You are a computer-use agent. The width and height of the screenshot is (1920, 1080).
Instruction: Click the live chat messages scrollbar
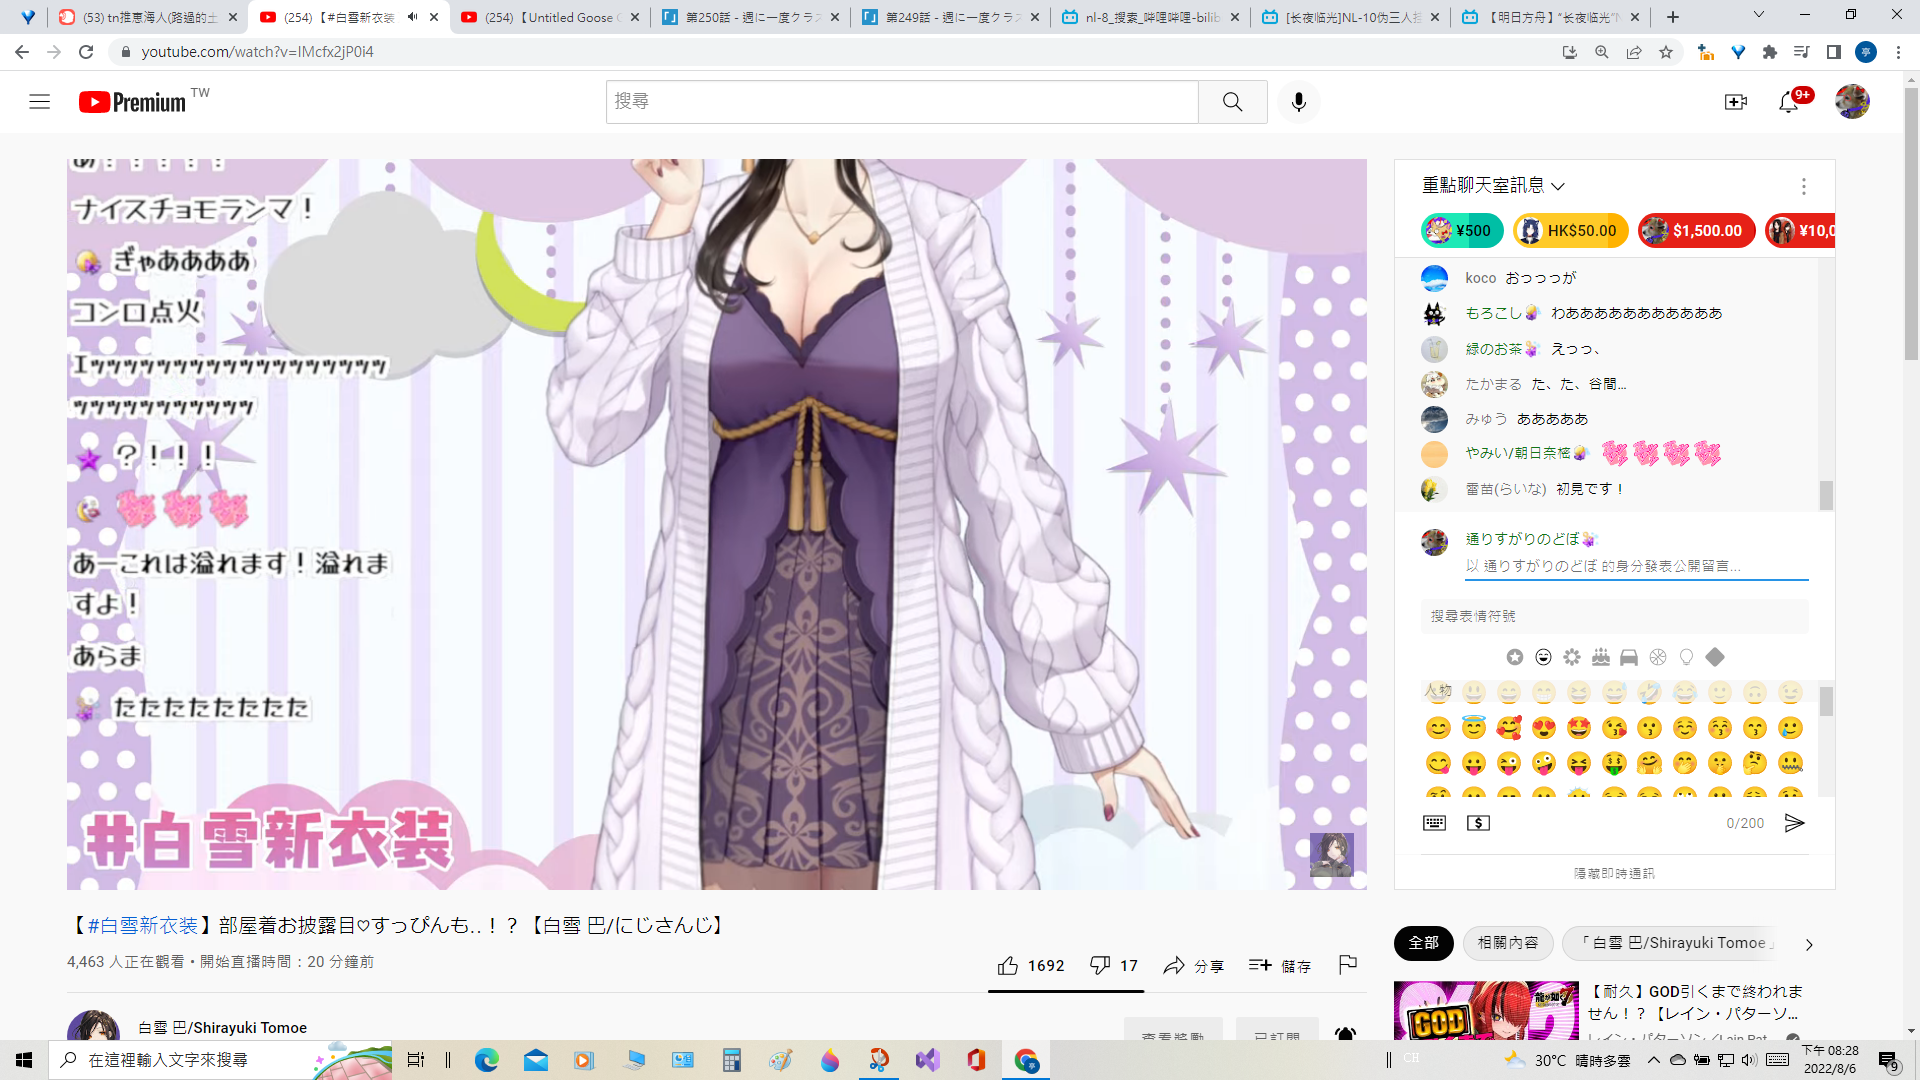point(1826,495)
